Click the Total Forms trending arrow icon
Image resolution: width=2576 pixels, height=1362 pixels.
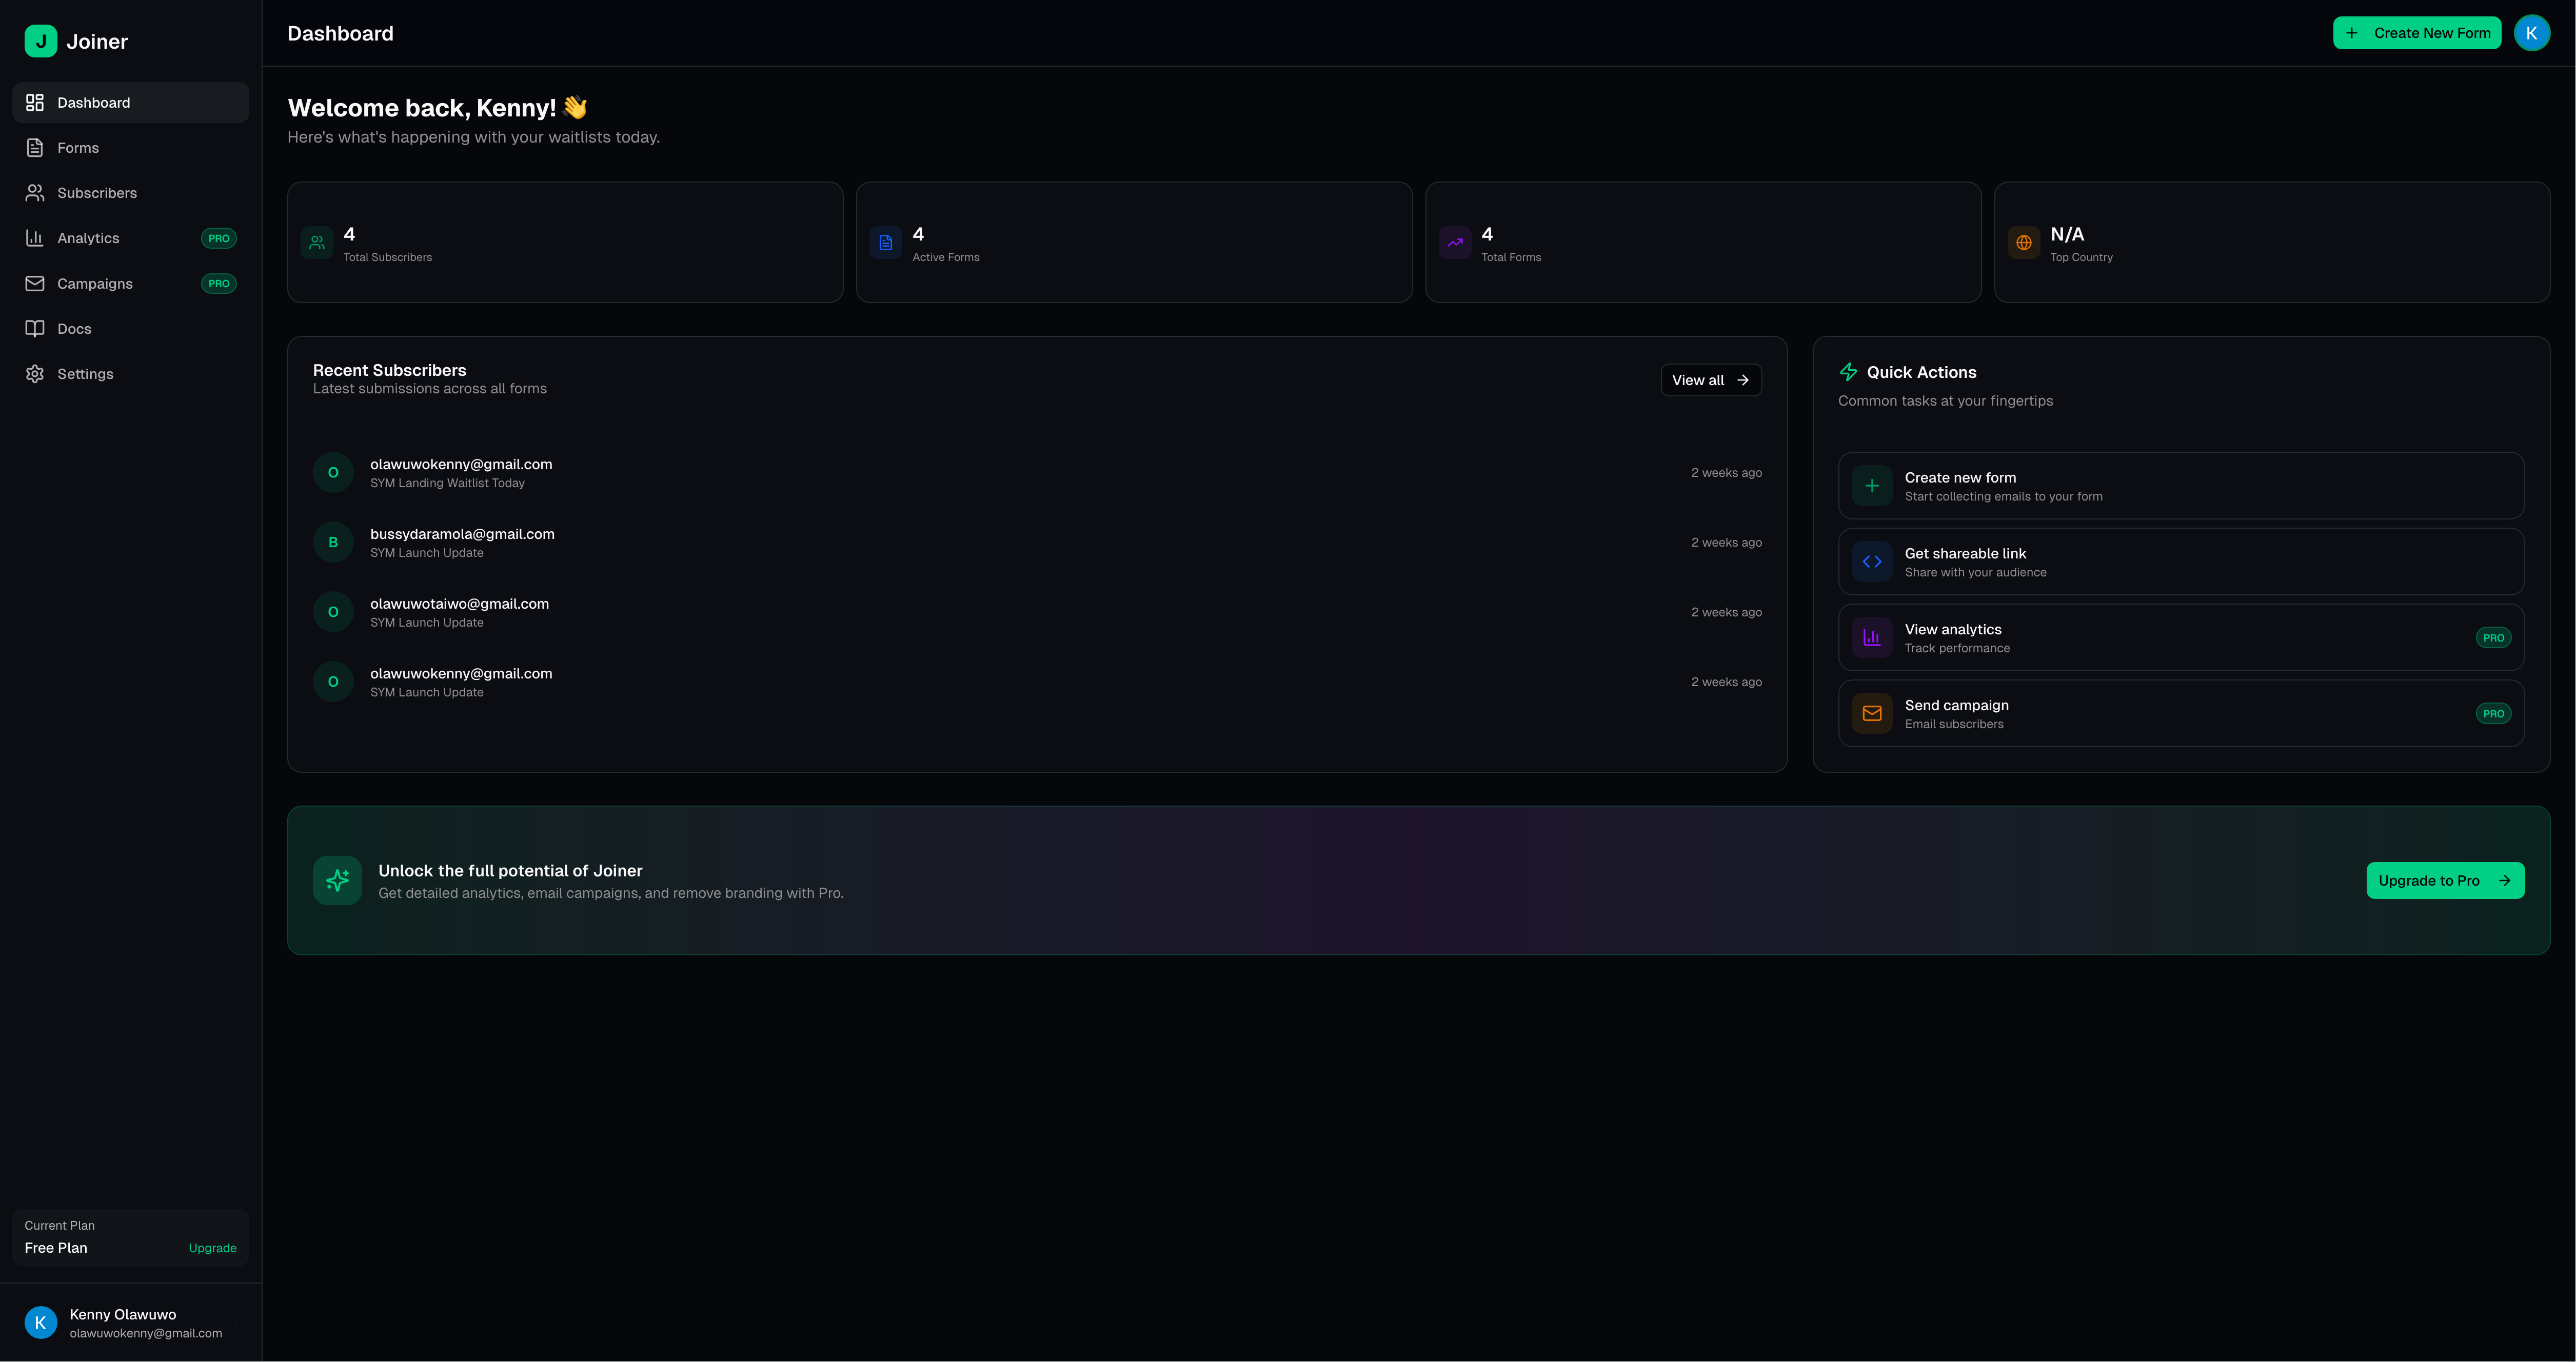coord(1455,242)
